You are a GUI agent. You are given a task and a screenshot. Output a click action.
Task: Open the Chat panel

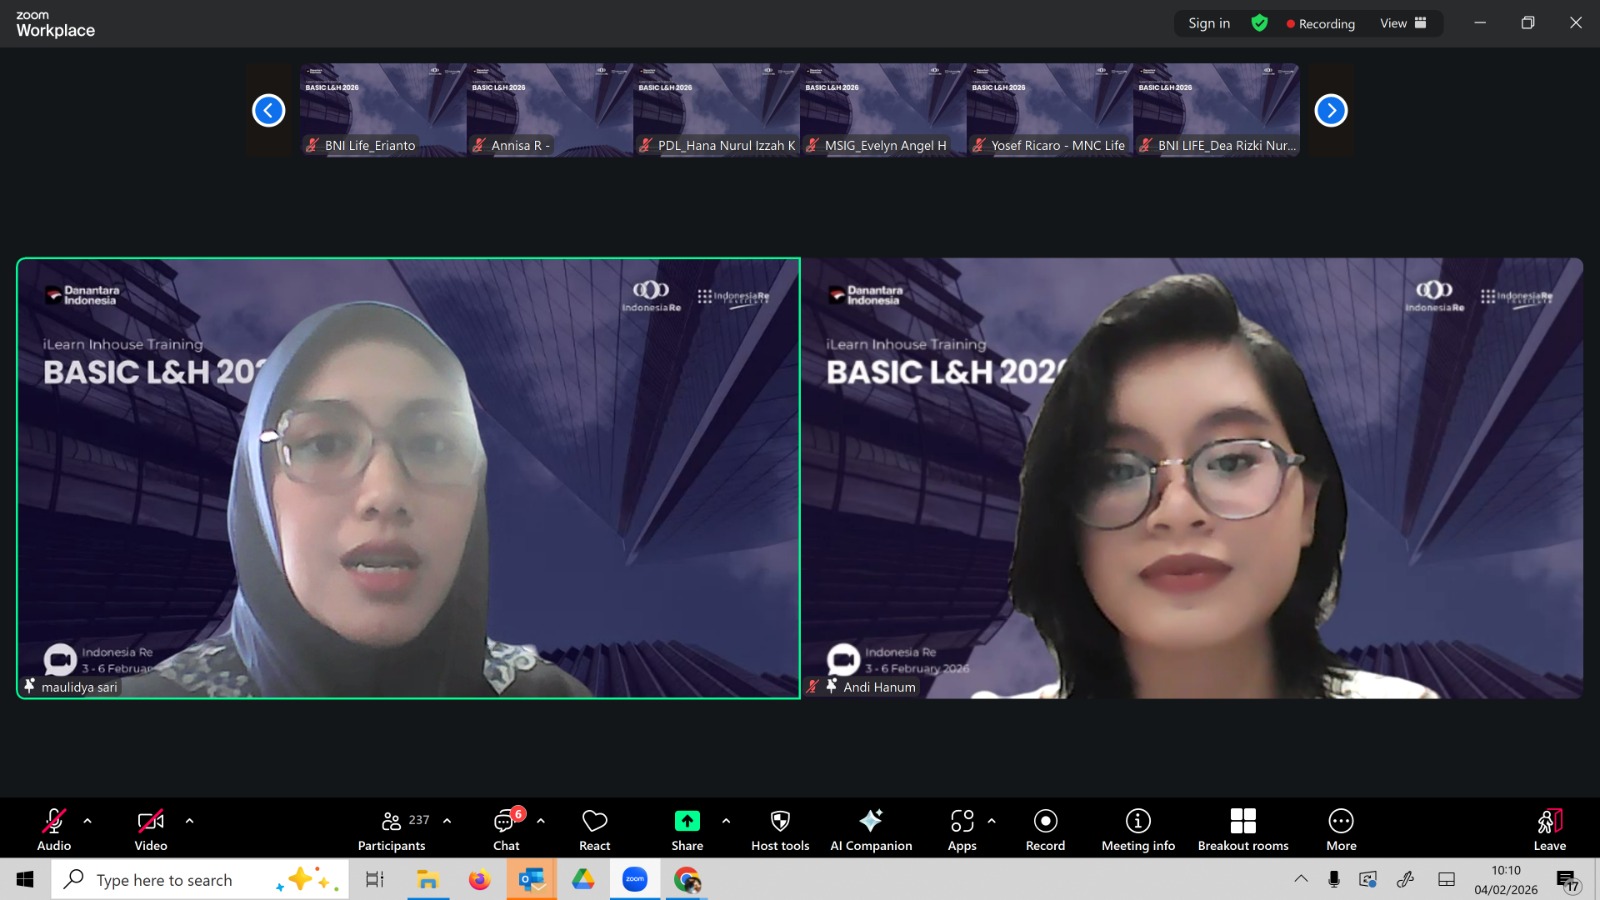pos(506,829)
